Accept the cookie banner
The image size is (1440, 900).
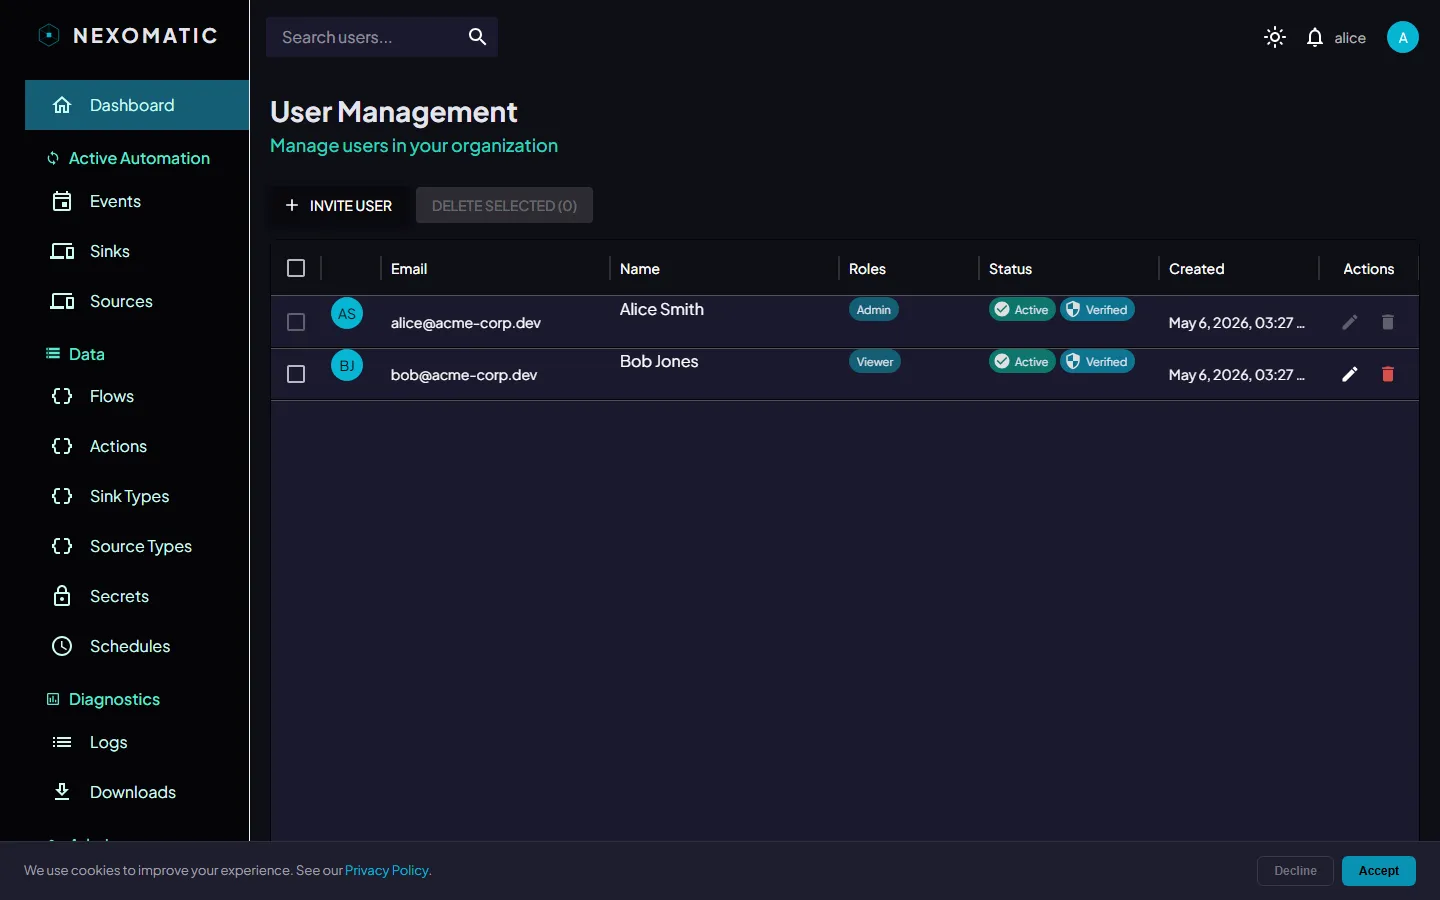click(1379, 871)
